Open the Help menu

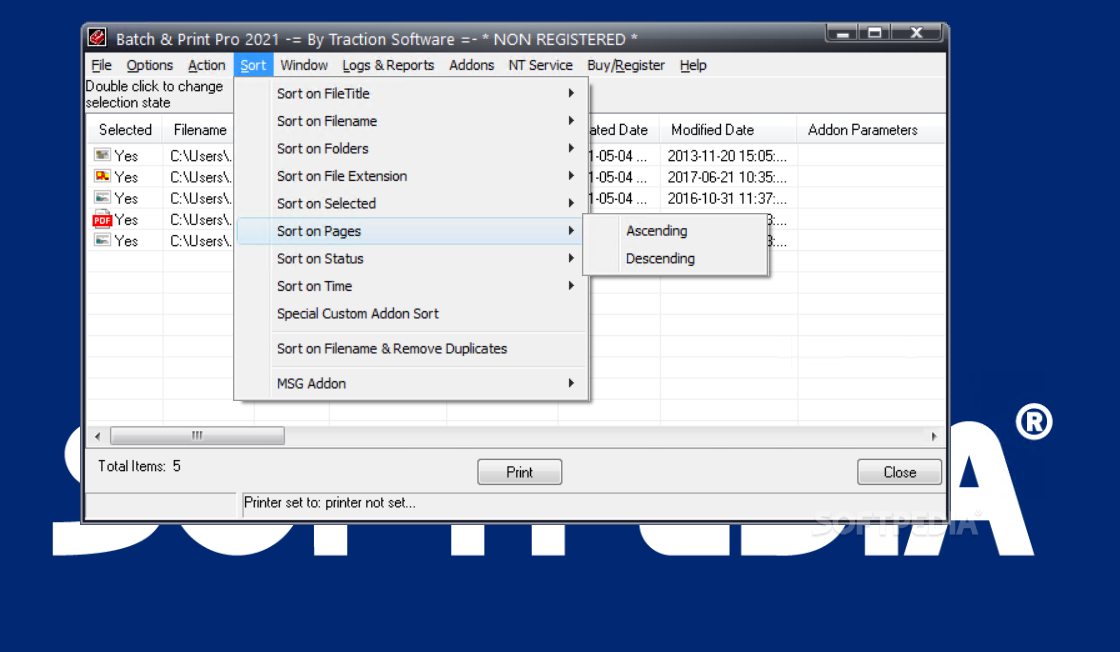[693, 65]
